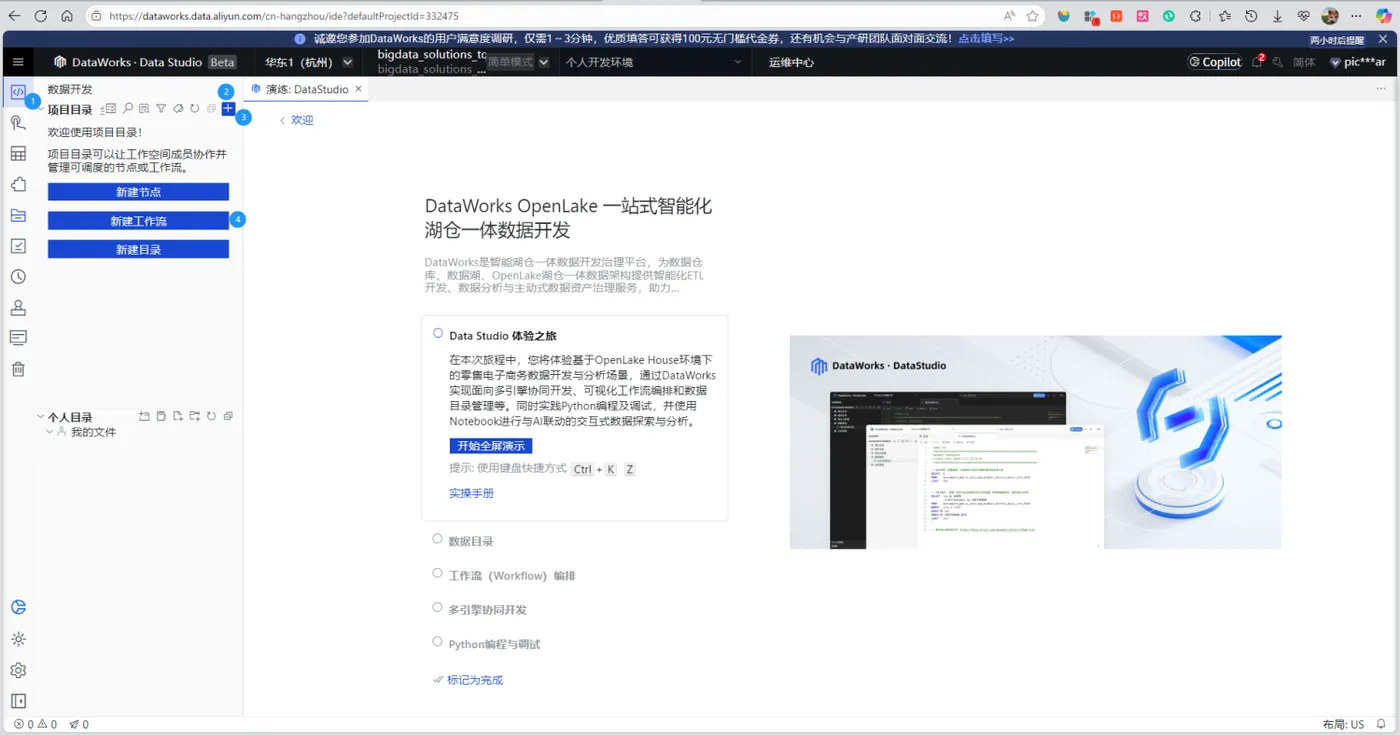Select the Data Studio 体验之旅 radio option
Viewport: 1400px width, 735px height.
click(438, 333)
